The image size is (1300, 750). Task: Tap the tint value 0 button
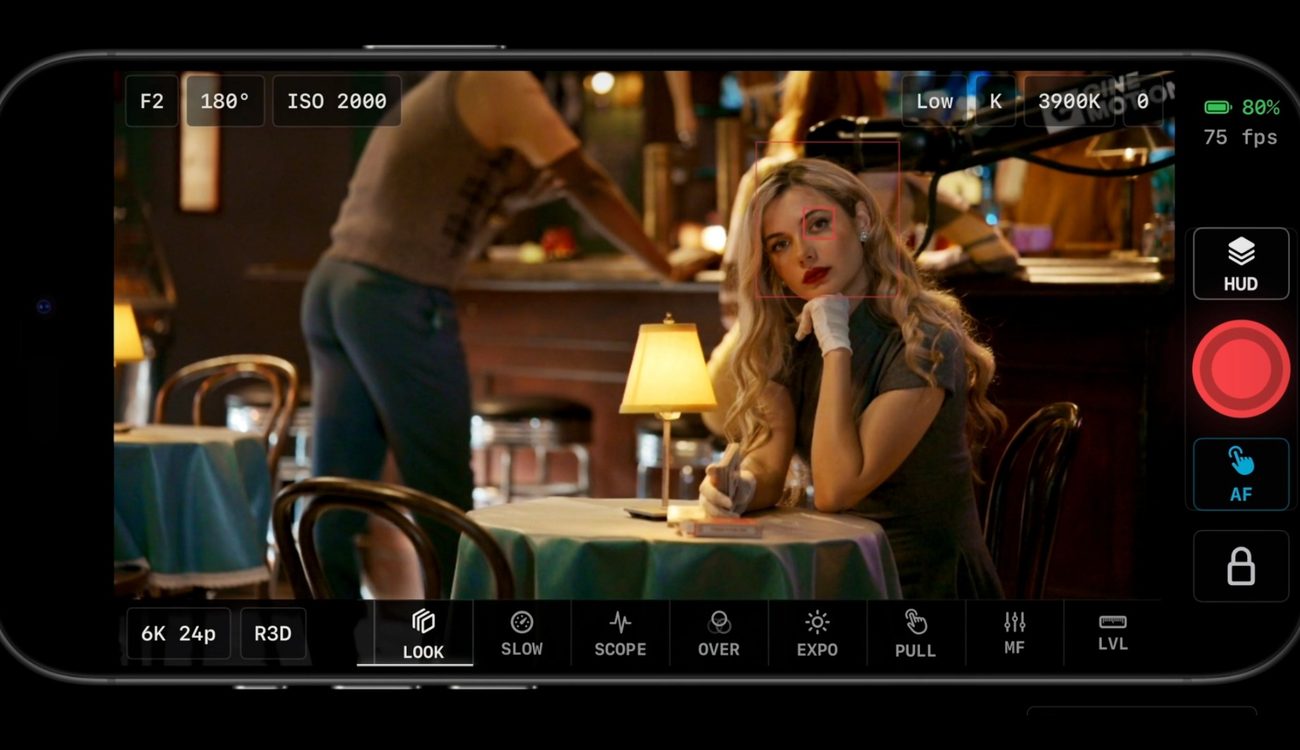(1143, 101)
